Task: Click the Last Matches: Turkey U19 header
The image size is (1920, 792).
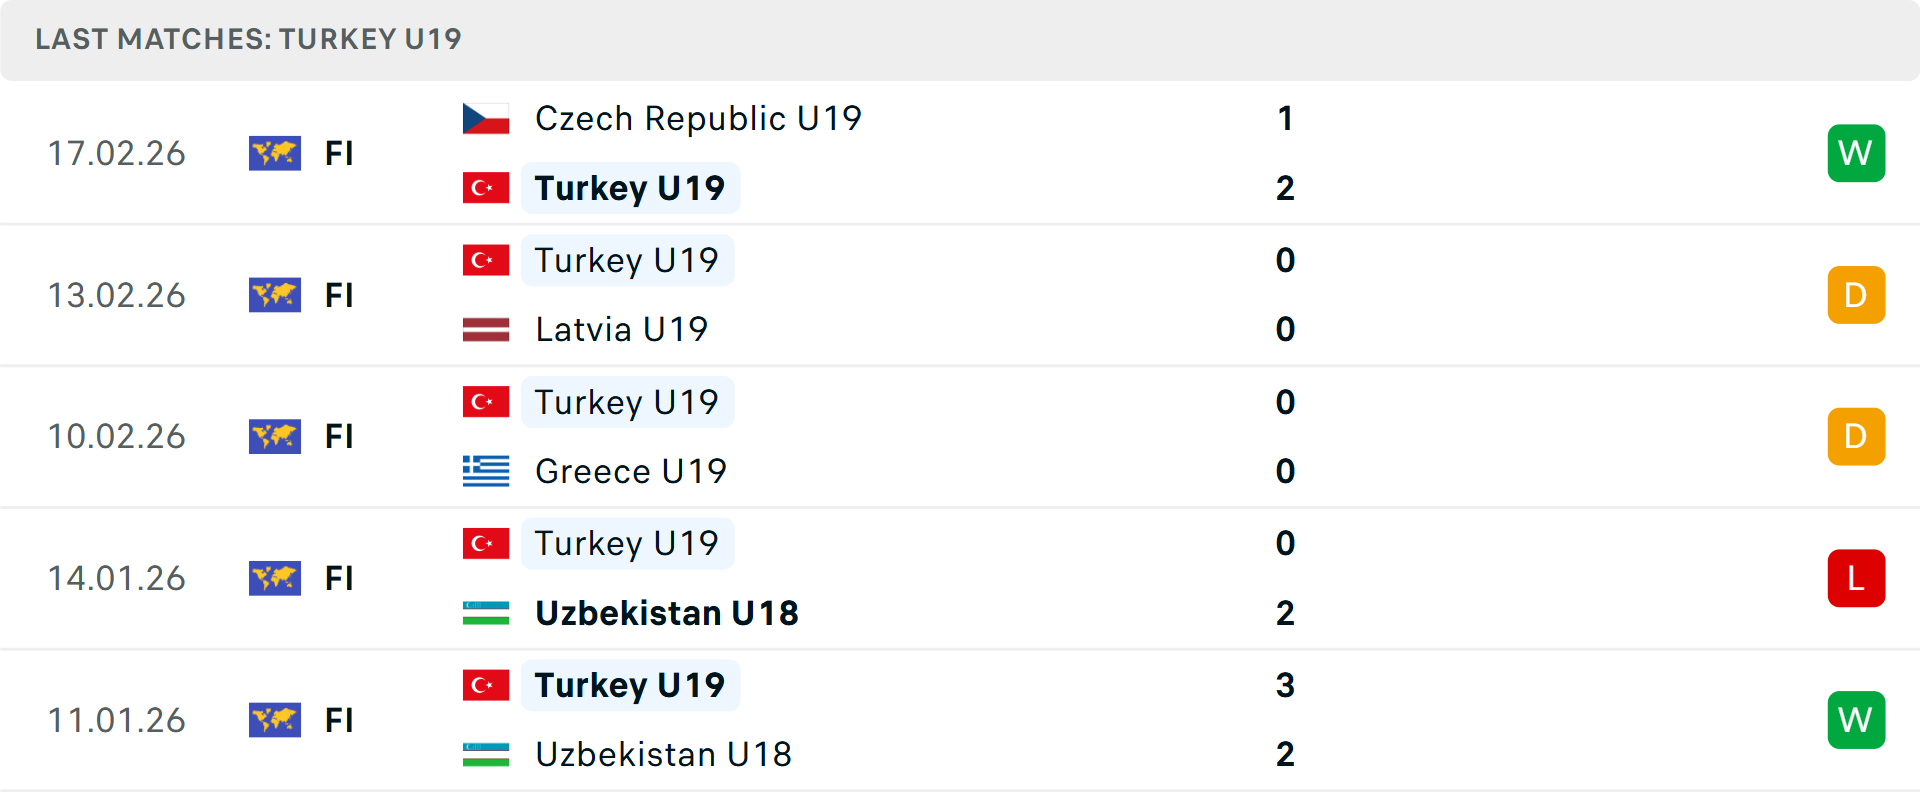Action: pyautogui.click(x=248, y=39)
